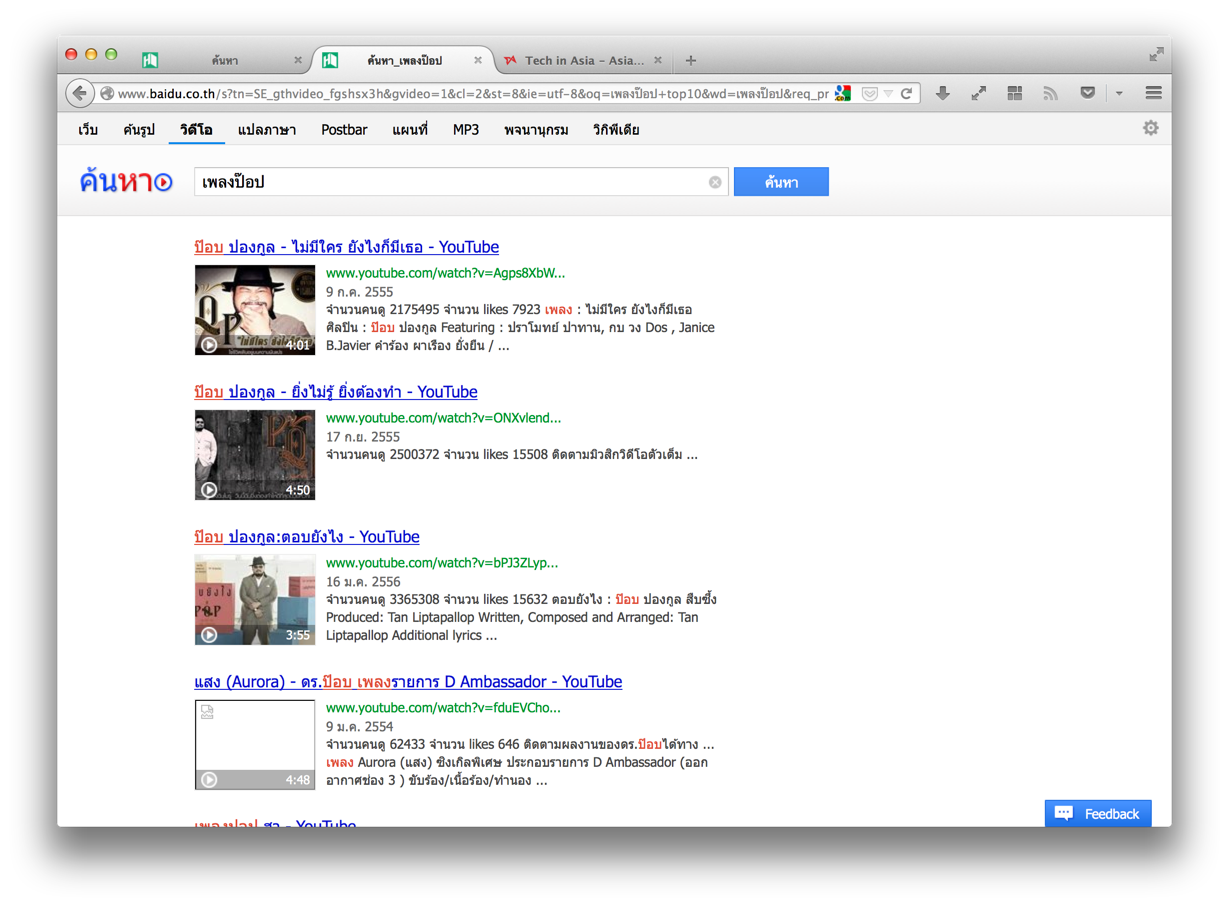Open the downloads arrow in the toolbar
This screenshot has width=1229, height=906.
[x=942, y=93]
